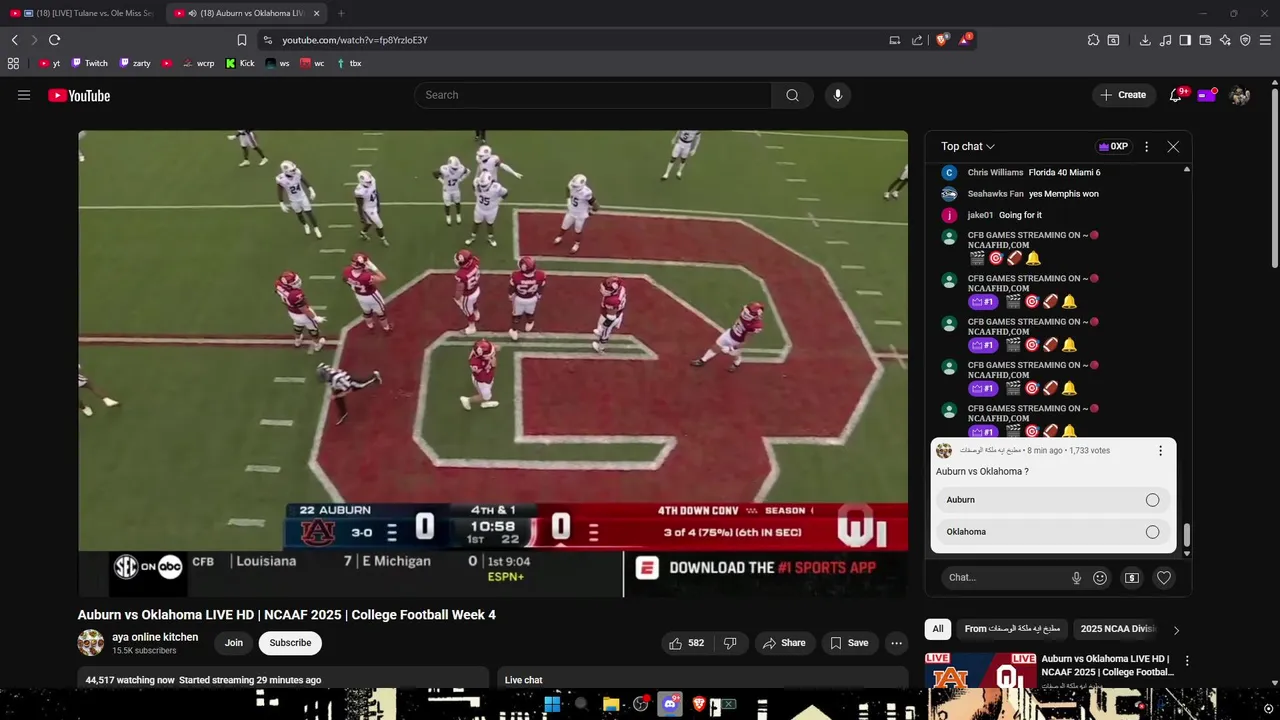Focus the YouTube search field
The height and width of the screenshot is (720, 1280).
pyautogui.click(x=592, y=95)
